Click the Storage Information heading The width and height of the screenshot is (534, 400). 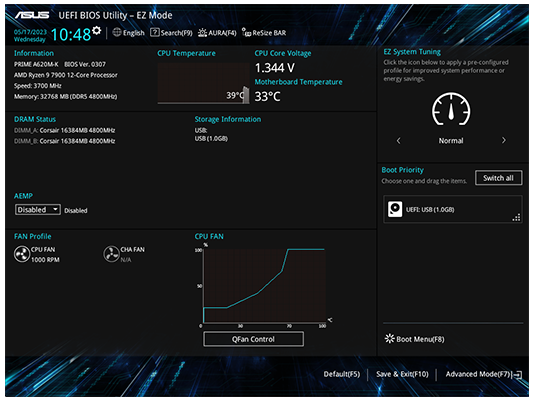228,119
